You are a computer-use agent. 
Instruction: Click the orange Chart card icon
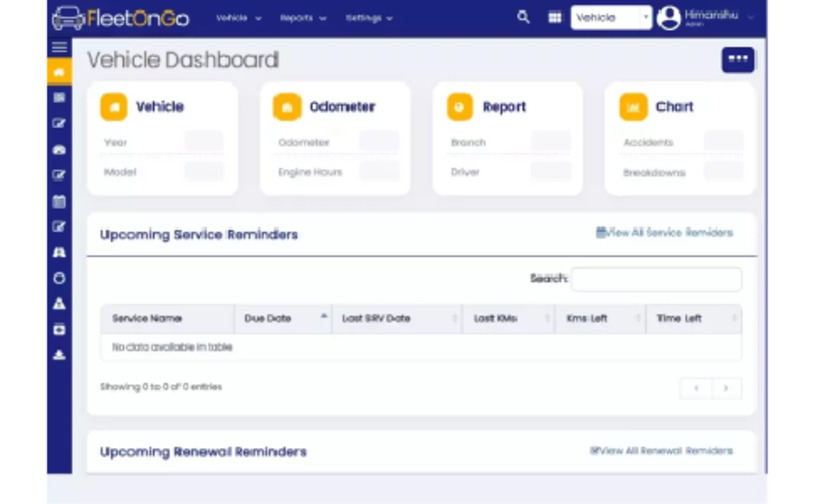tap(633, 107)
